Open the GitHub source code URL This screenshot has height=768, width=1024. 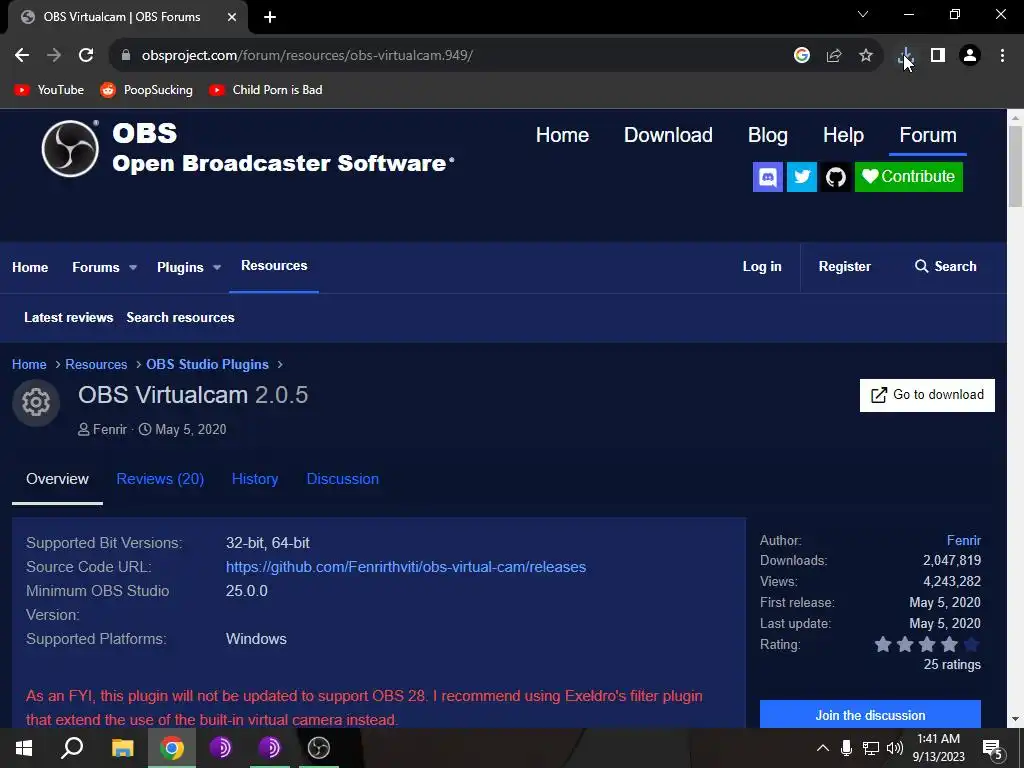click(x=406, y=567)
